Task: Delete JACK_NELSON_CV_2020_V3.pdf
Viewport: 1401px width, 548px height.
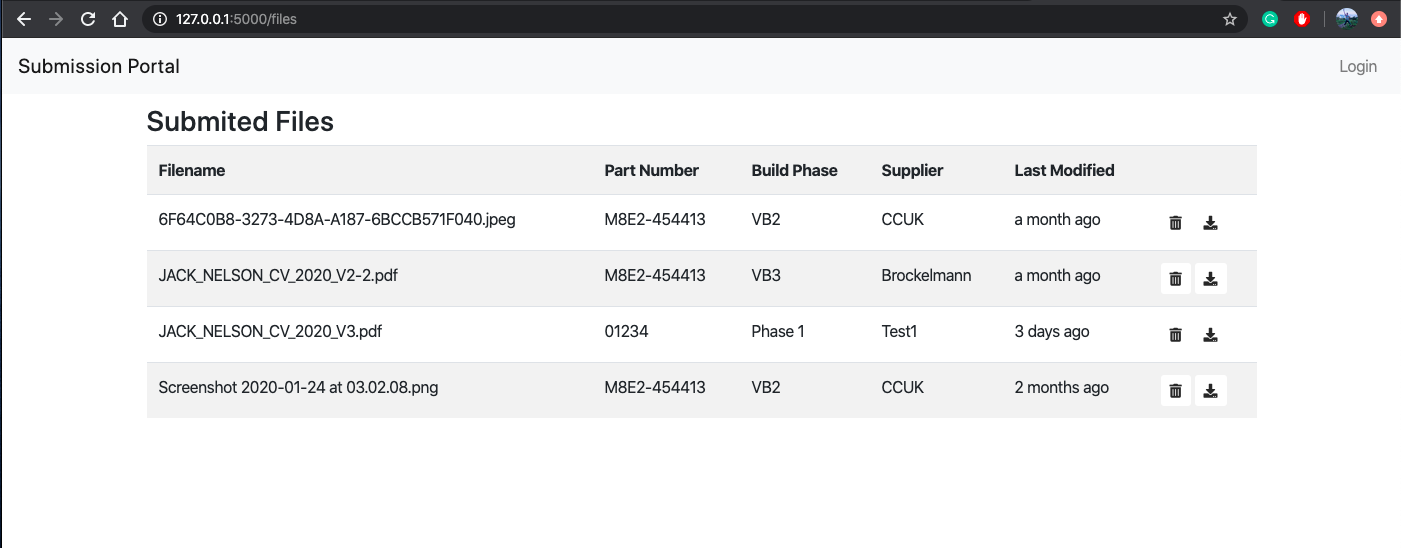Action: [1176, 335]
